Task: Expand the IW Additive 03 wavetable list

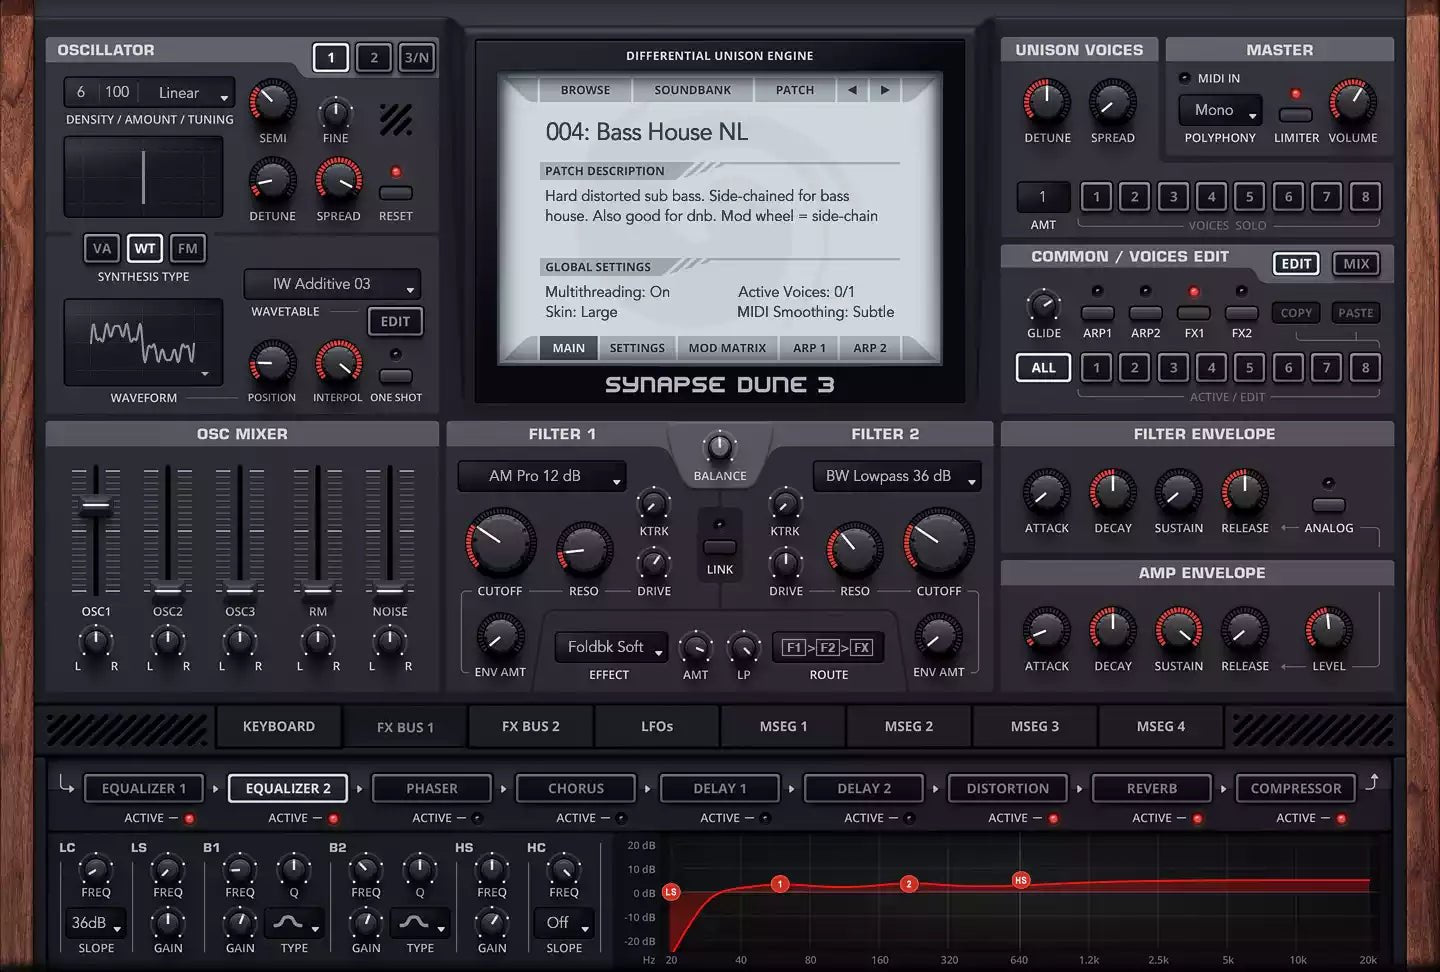Action: (332, 284)
